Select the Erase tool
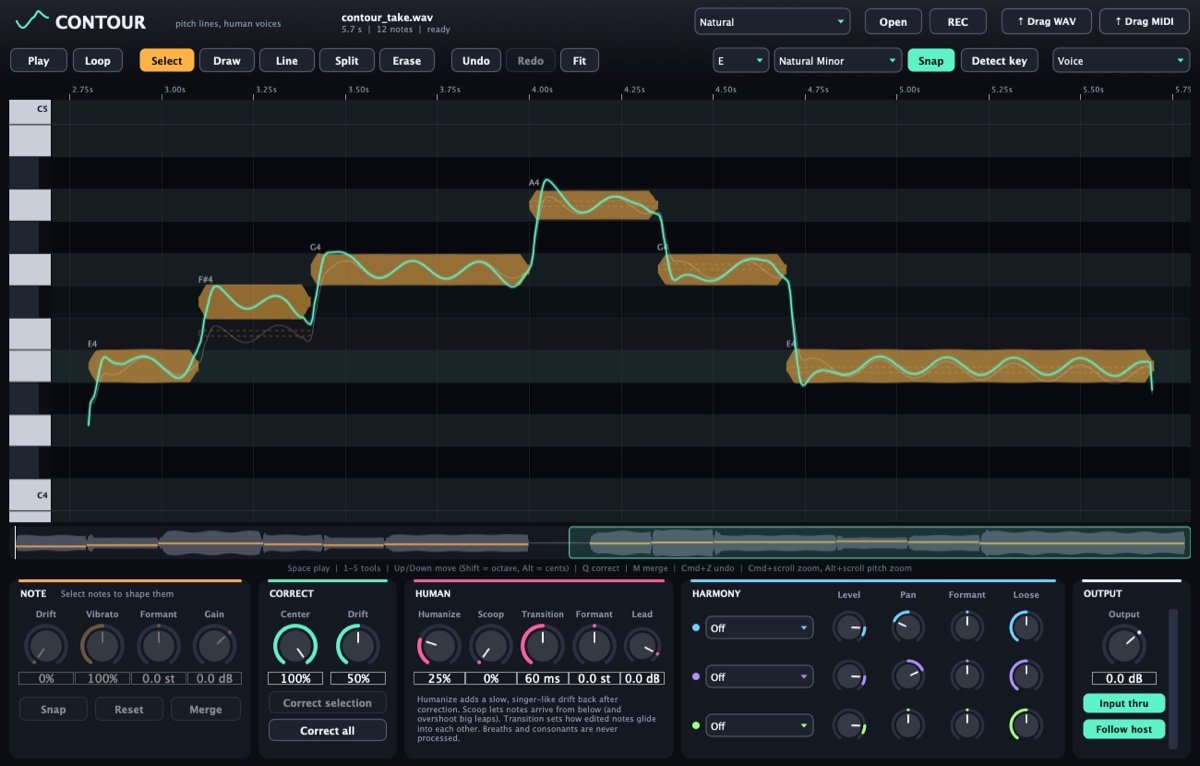The height and width of the screenshot is (766, 1200). pyautogui.click(x=407, y=61)
